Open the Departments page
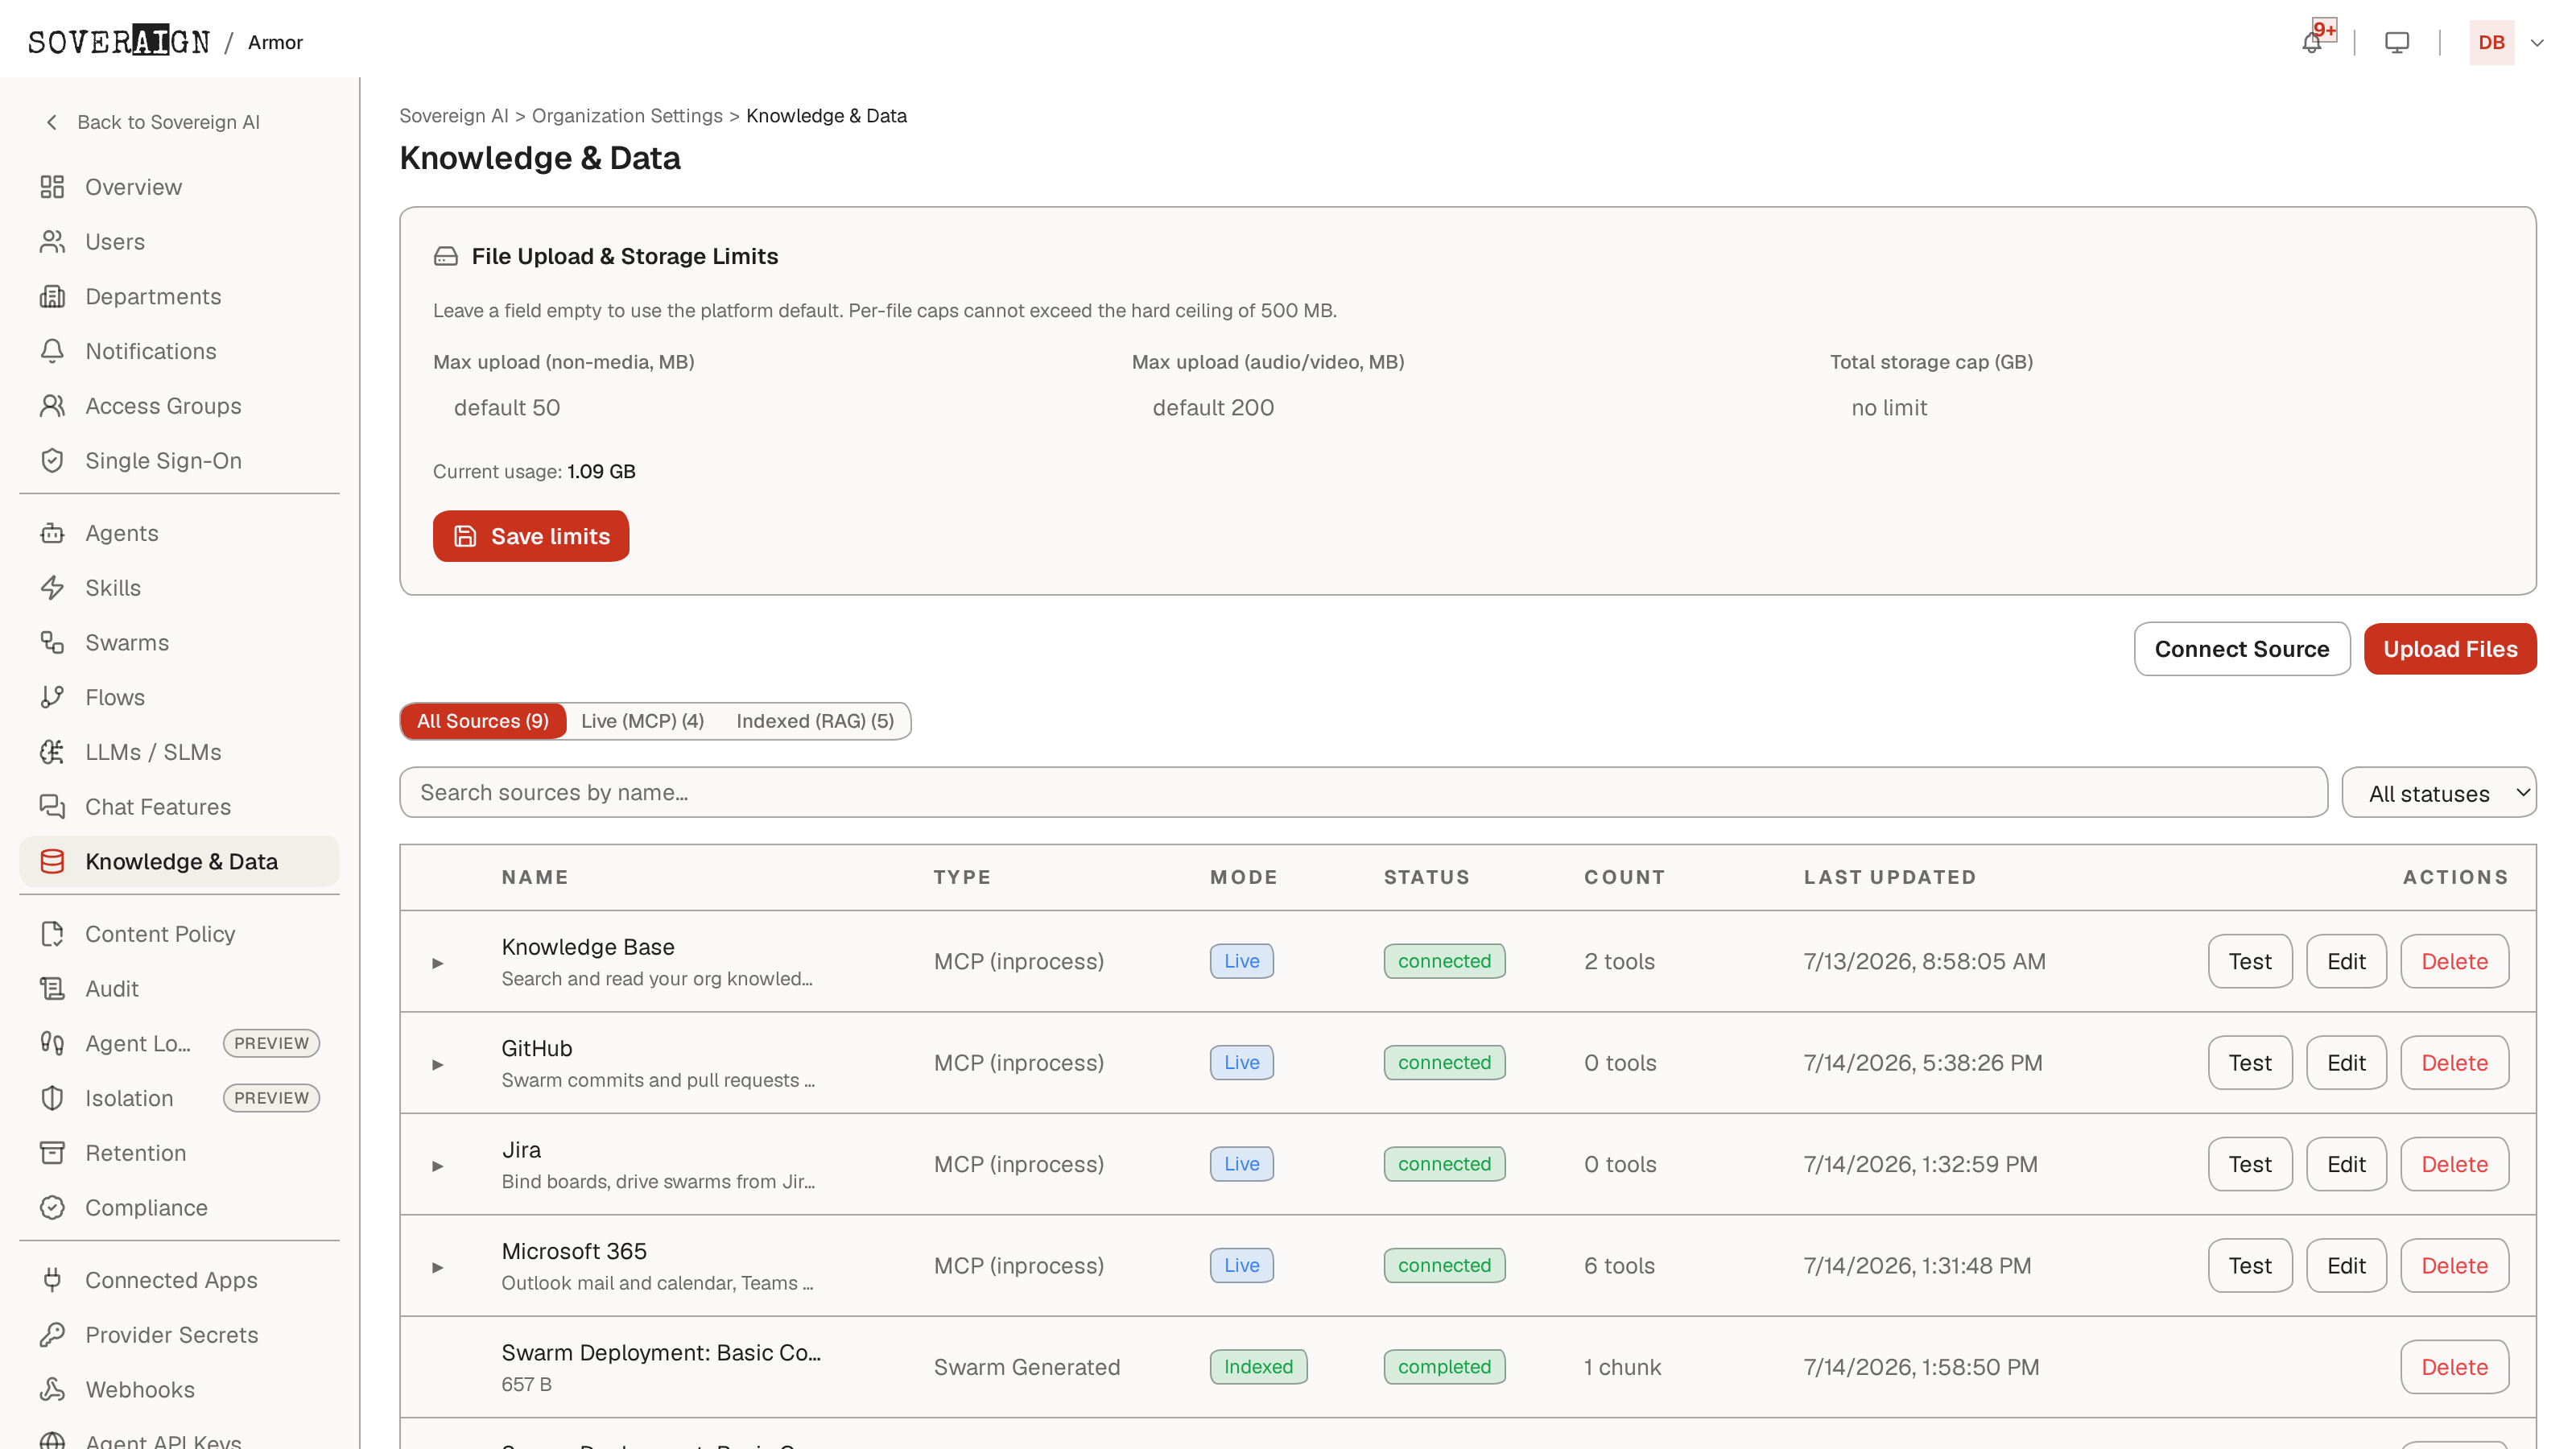2576x1449 pixels. [x=179, y=296]
